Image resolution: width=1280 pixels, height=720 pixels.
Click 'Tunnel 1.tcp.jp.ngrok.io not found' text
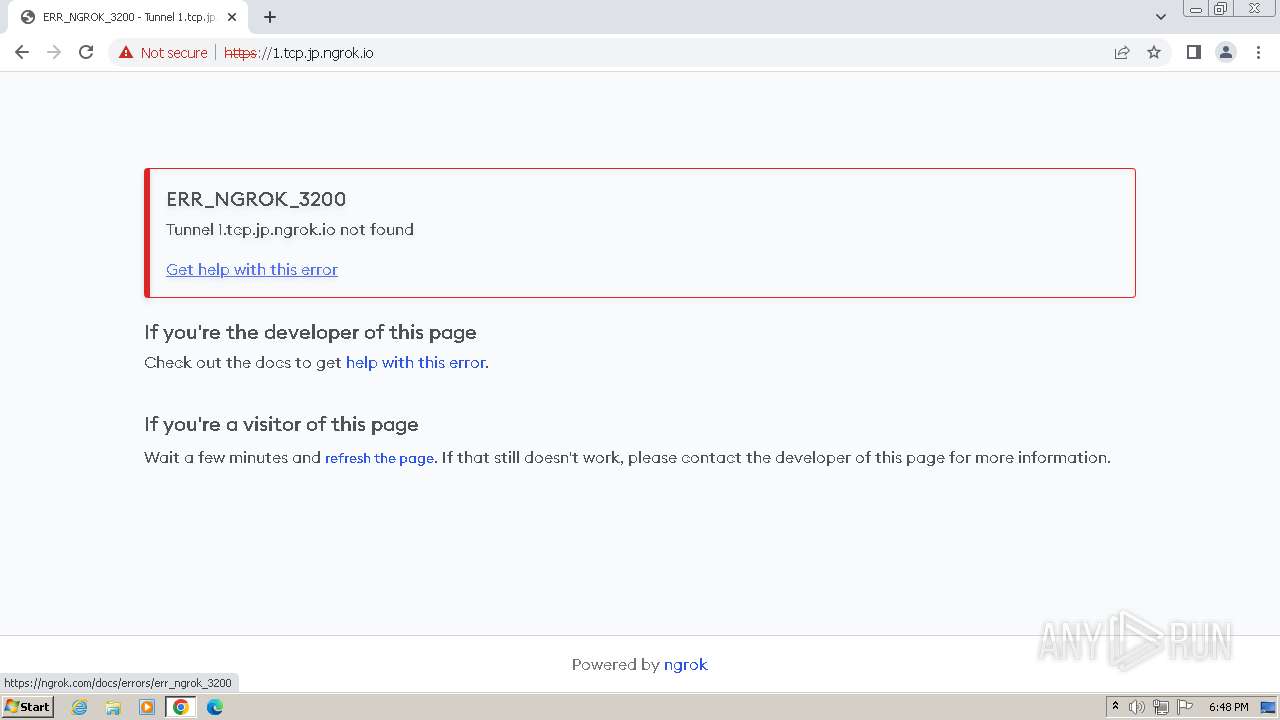click(290, 230)
